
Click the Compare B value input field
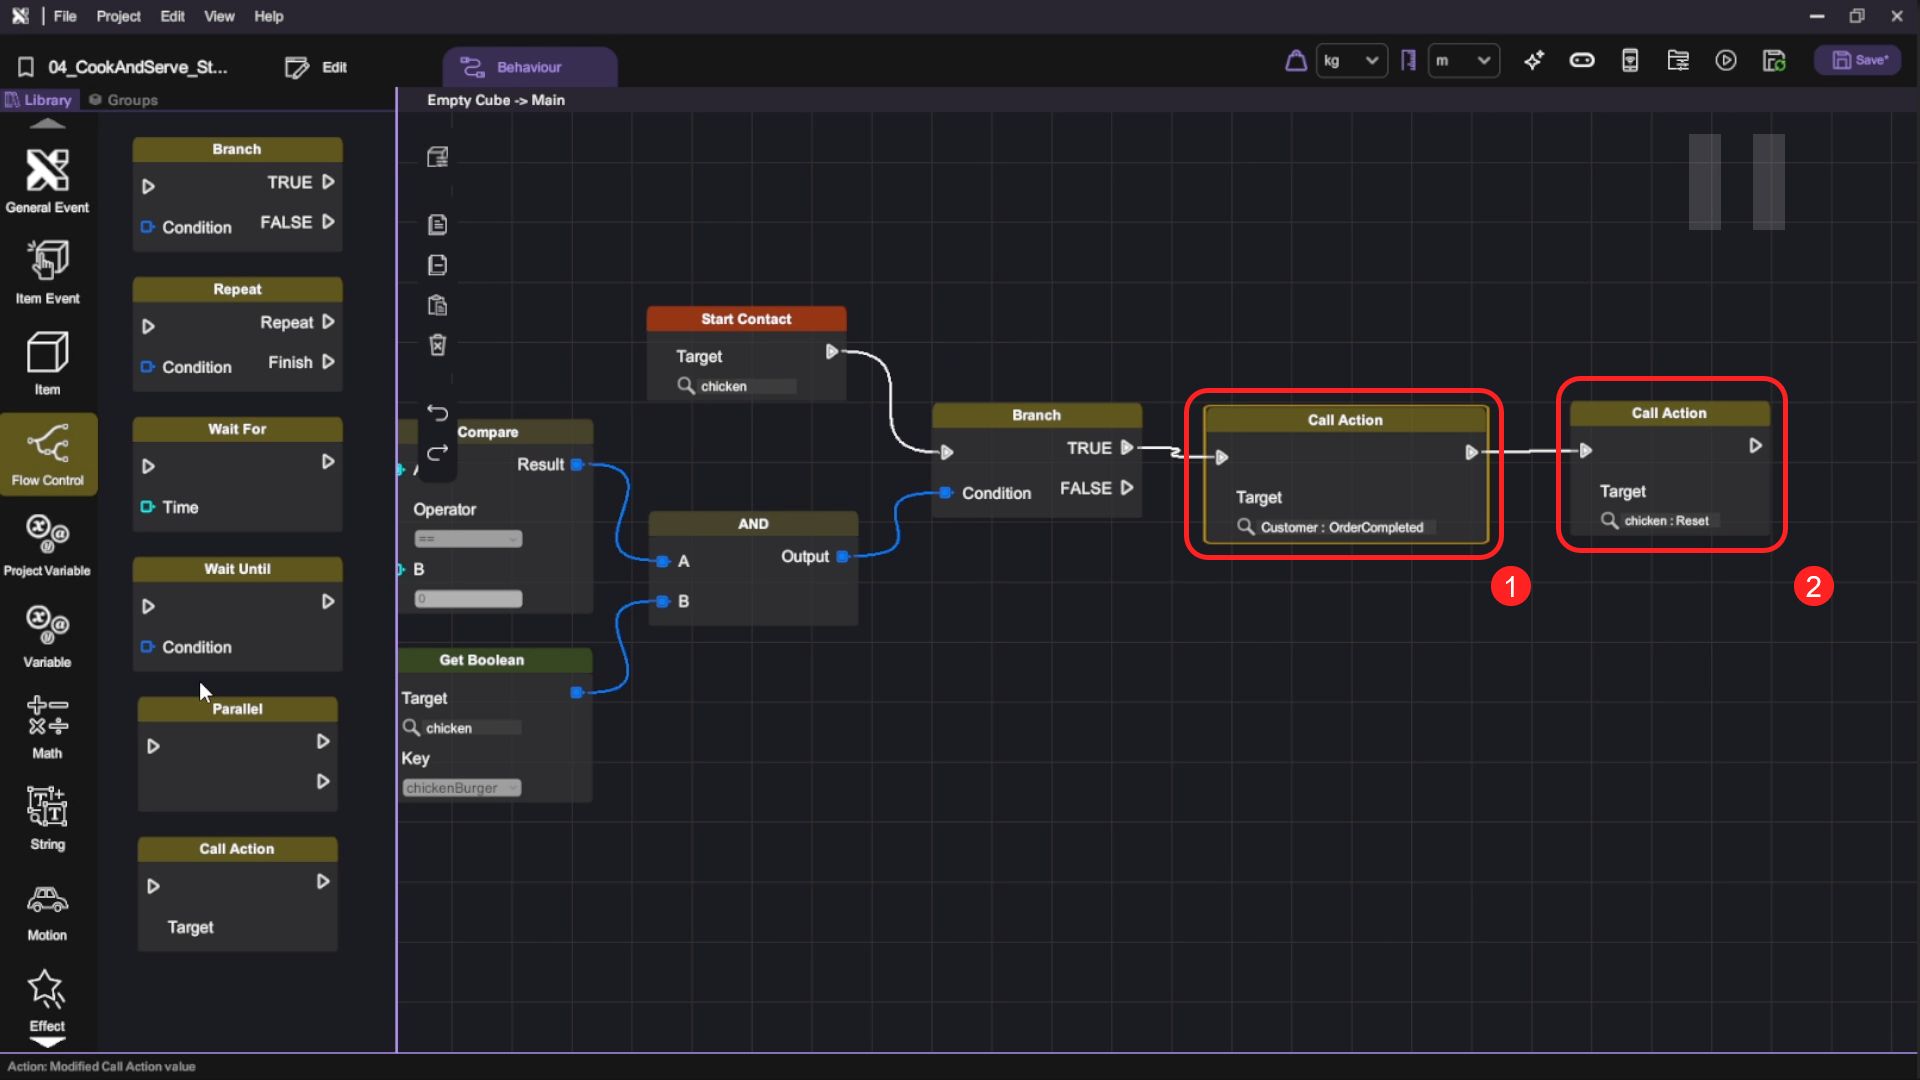[x=468, y=599]
